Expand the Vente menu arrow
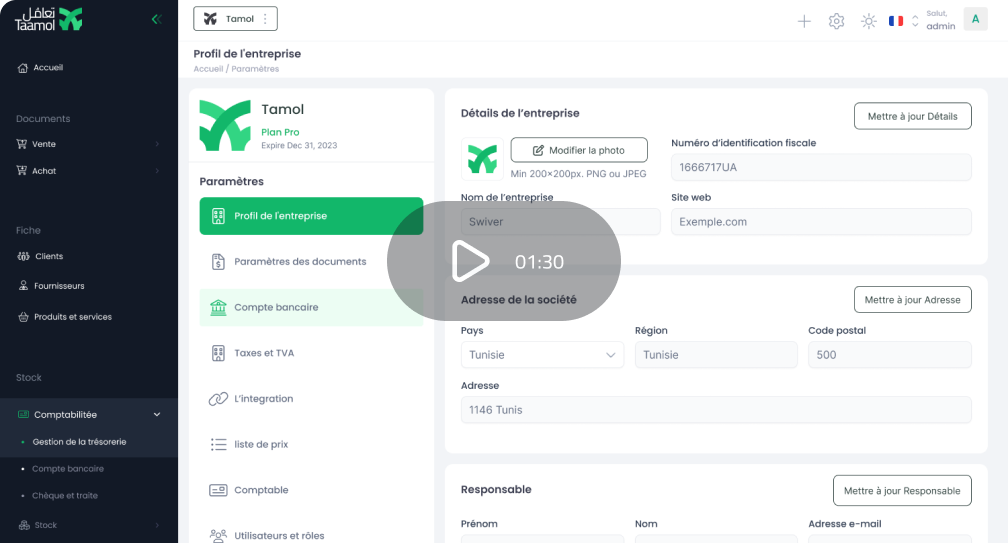This screenshot has width=1008, height=543. click(157, 144)
